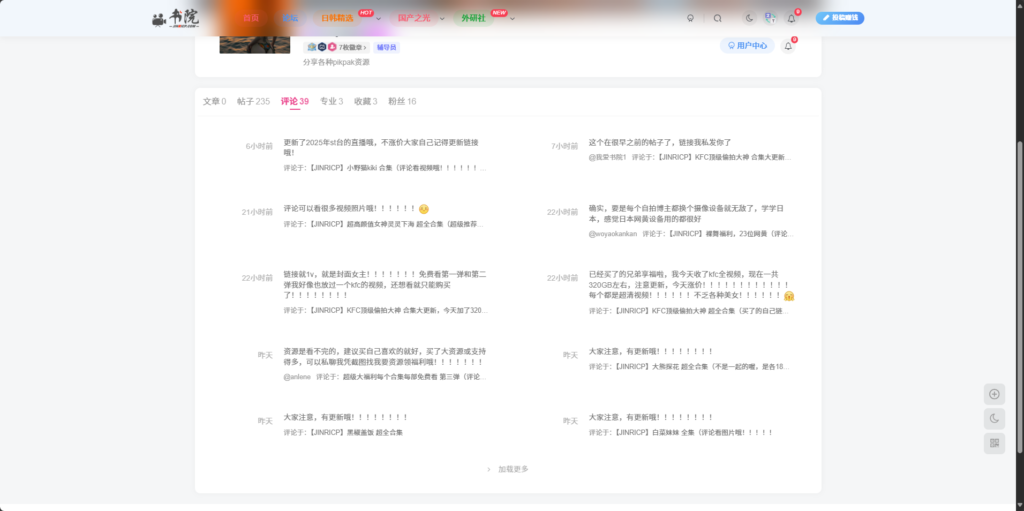This screenshot has height=511, width=1024.
Task: Open post KFC顶级偷拍大神 今天加了320 link
Action: tap(398, 311)
